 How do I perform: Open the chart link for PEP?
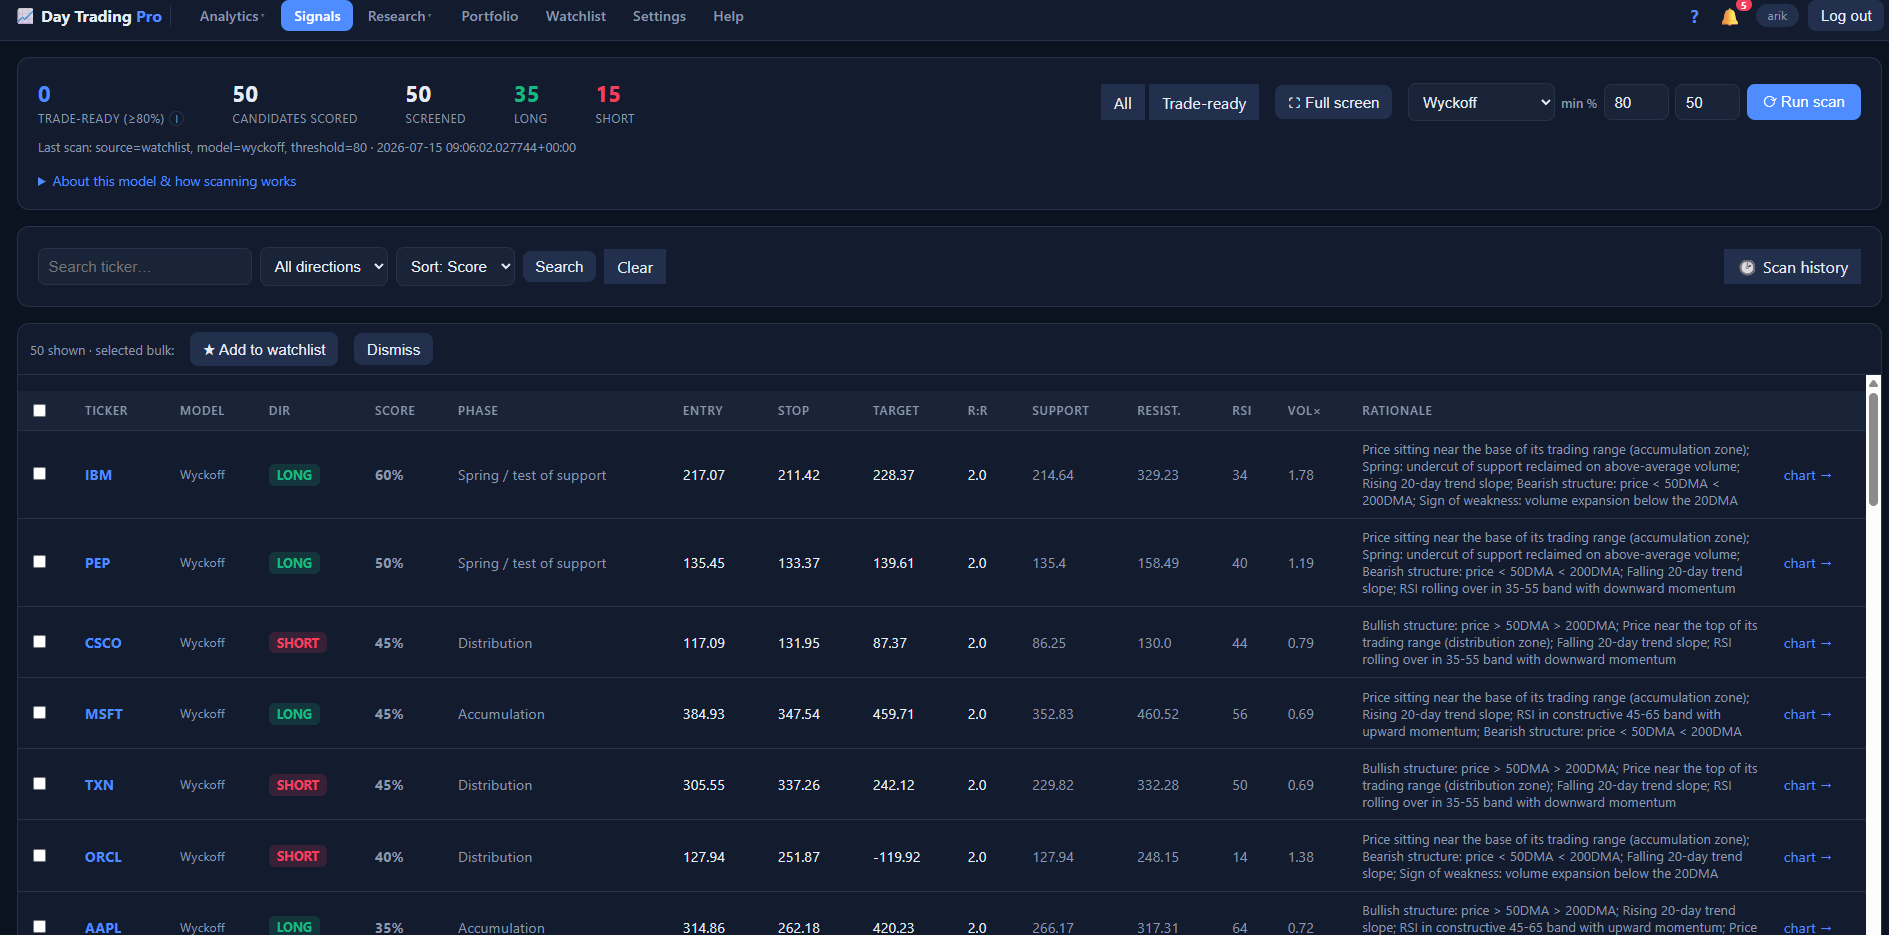point(1807,563)
